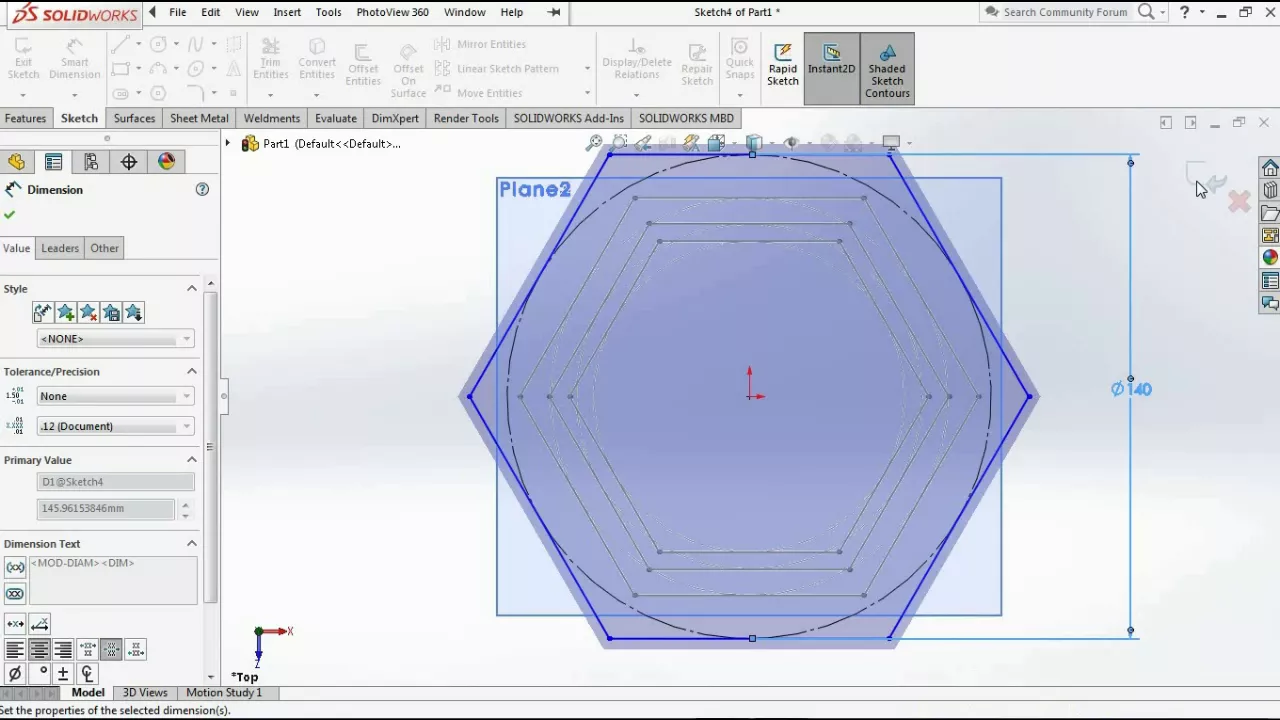Open the FeatureManager design tree tab

tap(16, 162)
